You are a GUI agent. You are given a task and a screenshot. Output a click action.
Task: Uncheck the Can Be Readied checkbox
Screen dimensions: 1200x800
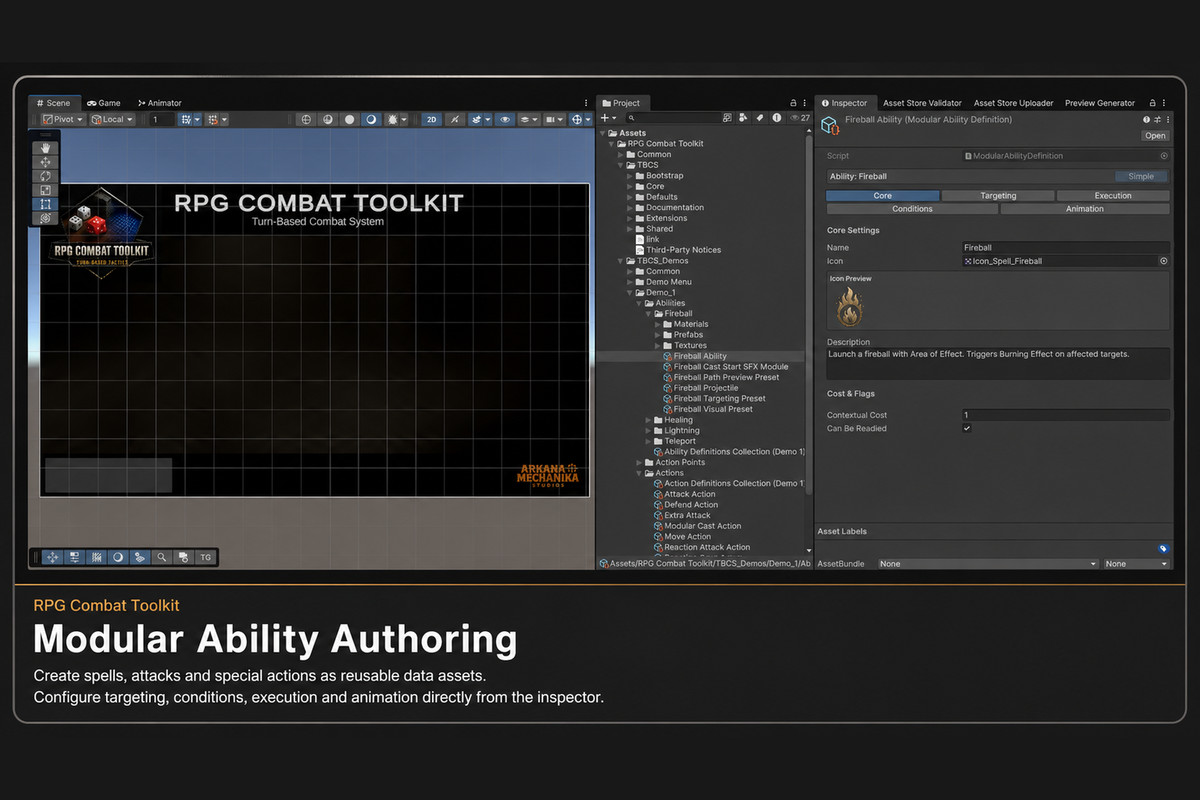pos(967,428)
